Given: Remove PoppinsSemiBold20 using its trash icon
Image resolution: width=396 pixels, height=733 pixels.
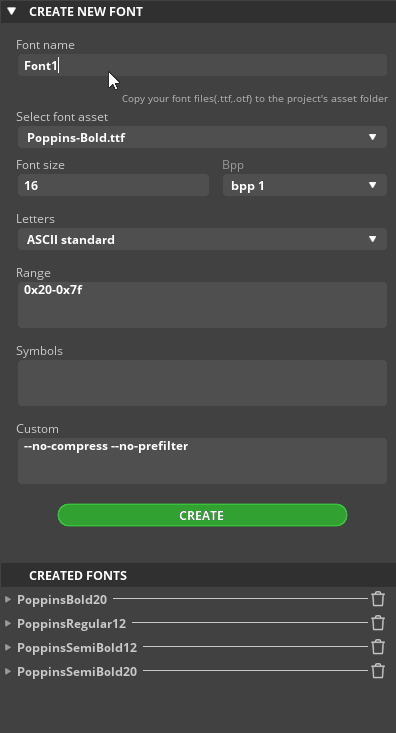Looking at the screenshot, I should [378, 671].
